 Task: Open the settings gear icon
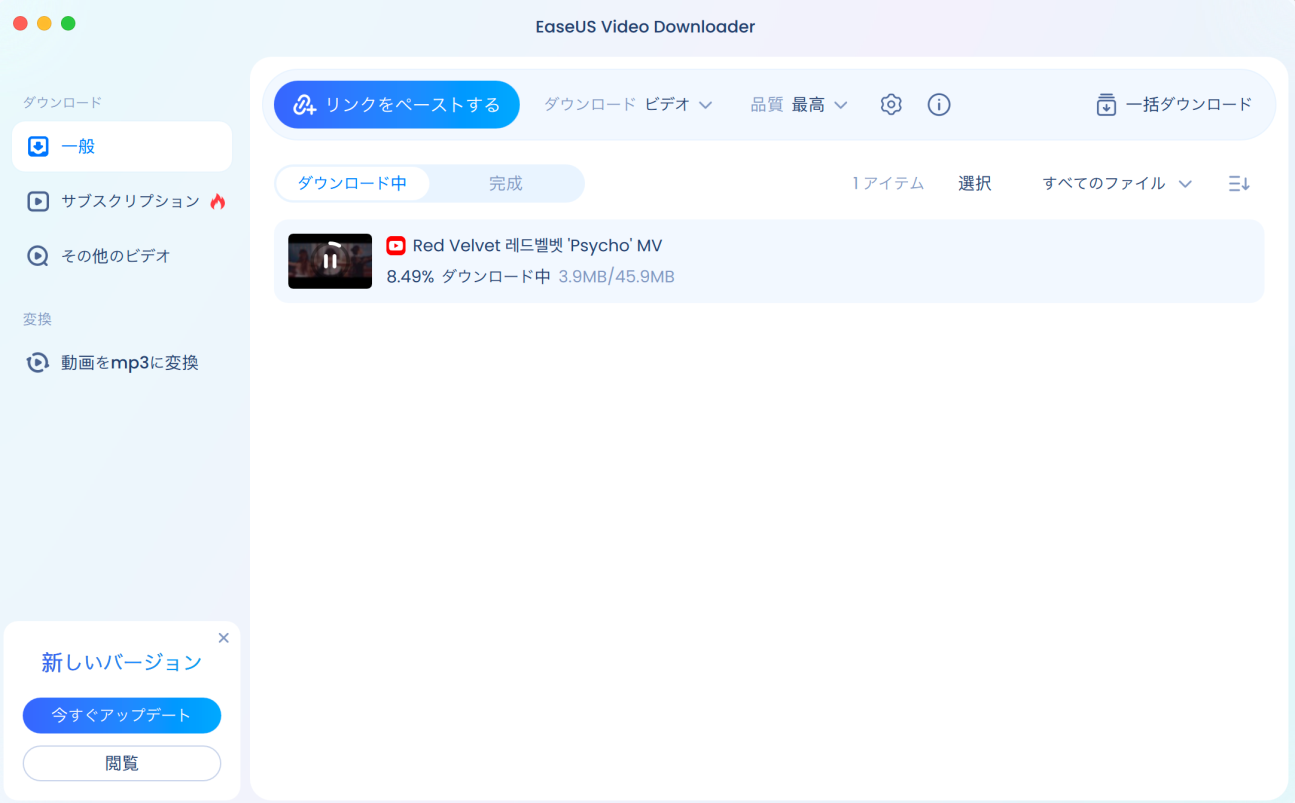(x=890, y=104)
